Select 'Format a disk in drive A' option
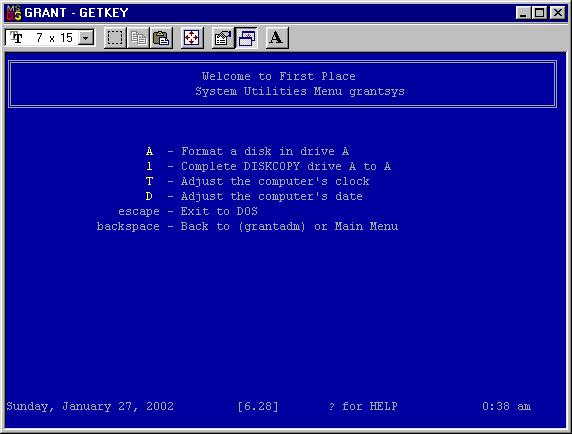This screenshot has width=572, height=434. [247, 151]
